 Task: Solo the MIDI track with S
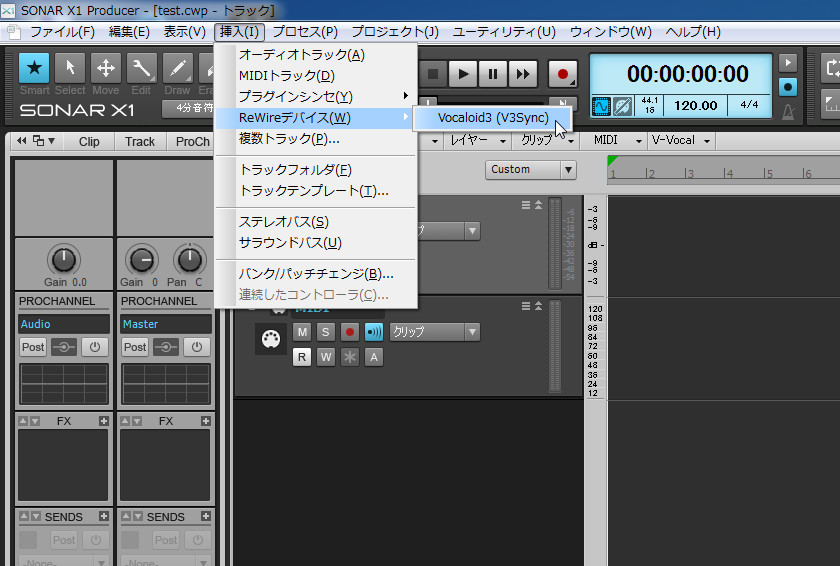click(x=326, y=332)
